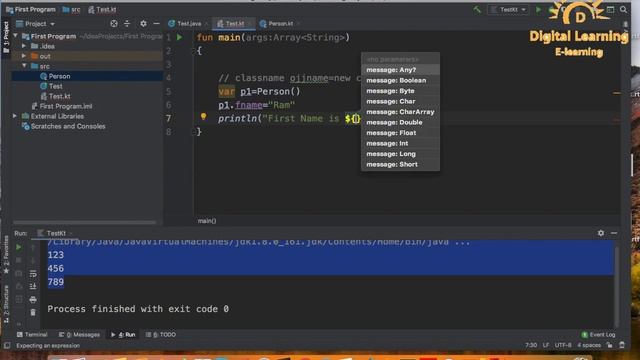
Task: Open Search Everywhere magnifier icon
Action: (623, 9)
